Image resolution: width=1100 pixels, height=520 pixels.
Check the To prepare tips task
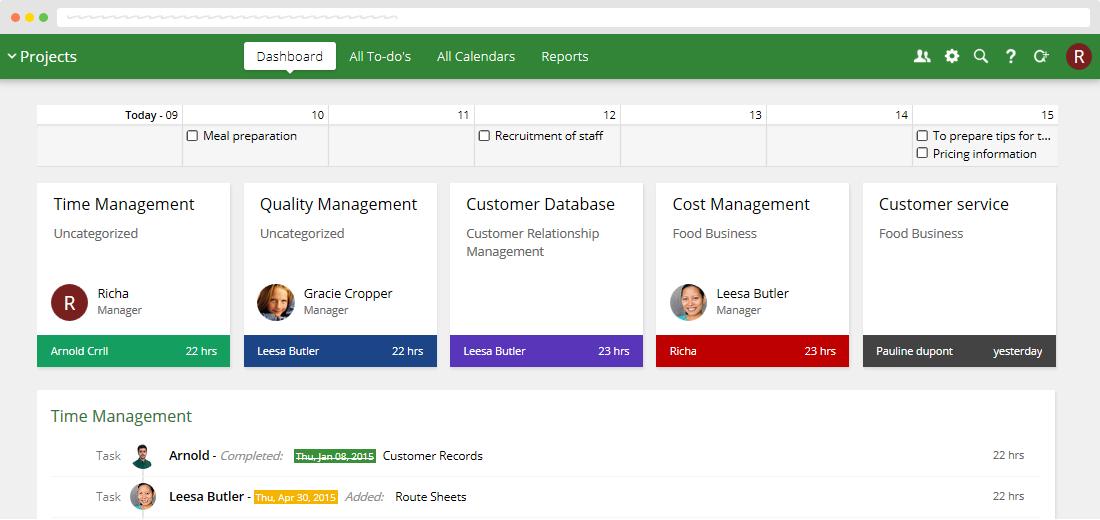click(x=922, y=136)
